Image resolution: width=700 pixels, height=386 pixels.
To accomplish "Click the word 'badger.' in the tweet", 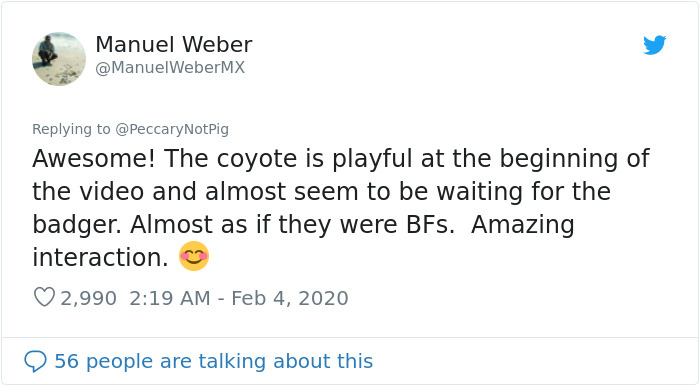I will (77, 224).
